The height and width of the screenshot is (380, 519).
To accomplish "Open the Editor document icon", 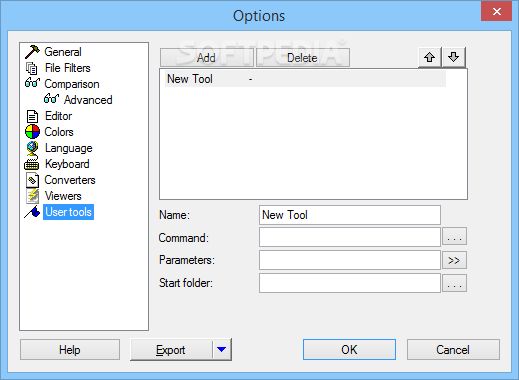I will point(32,116).
